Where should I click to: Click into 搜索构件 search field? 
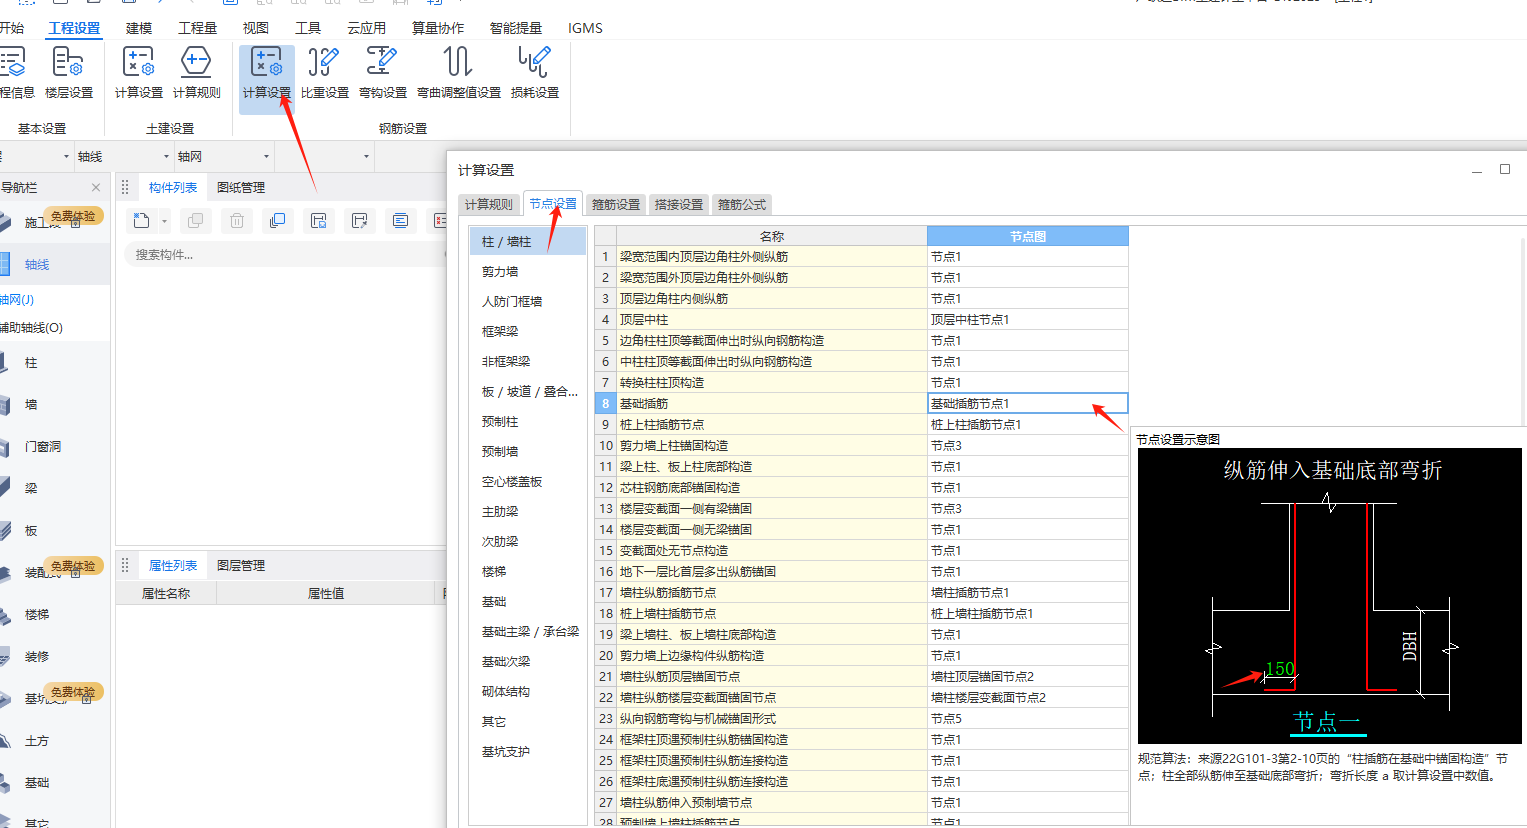coord(285,255)
